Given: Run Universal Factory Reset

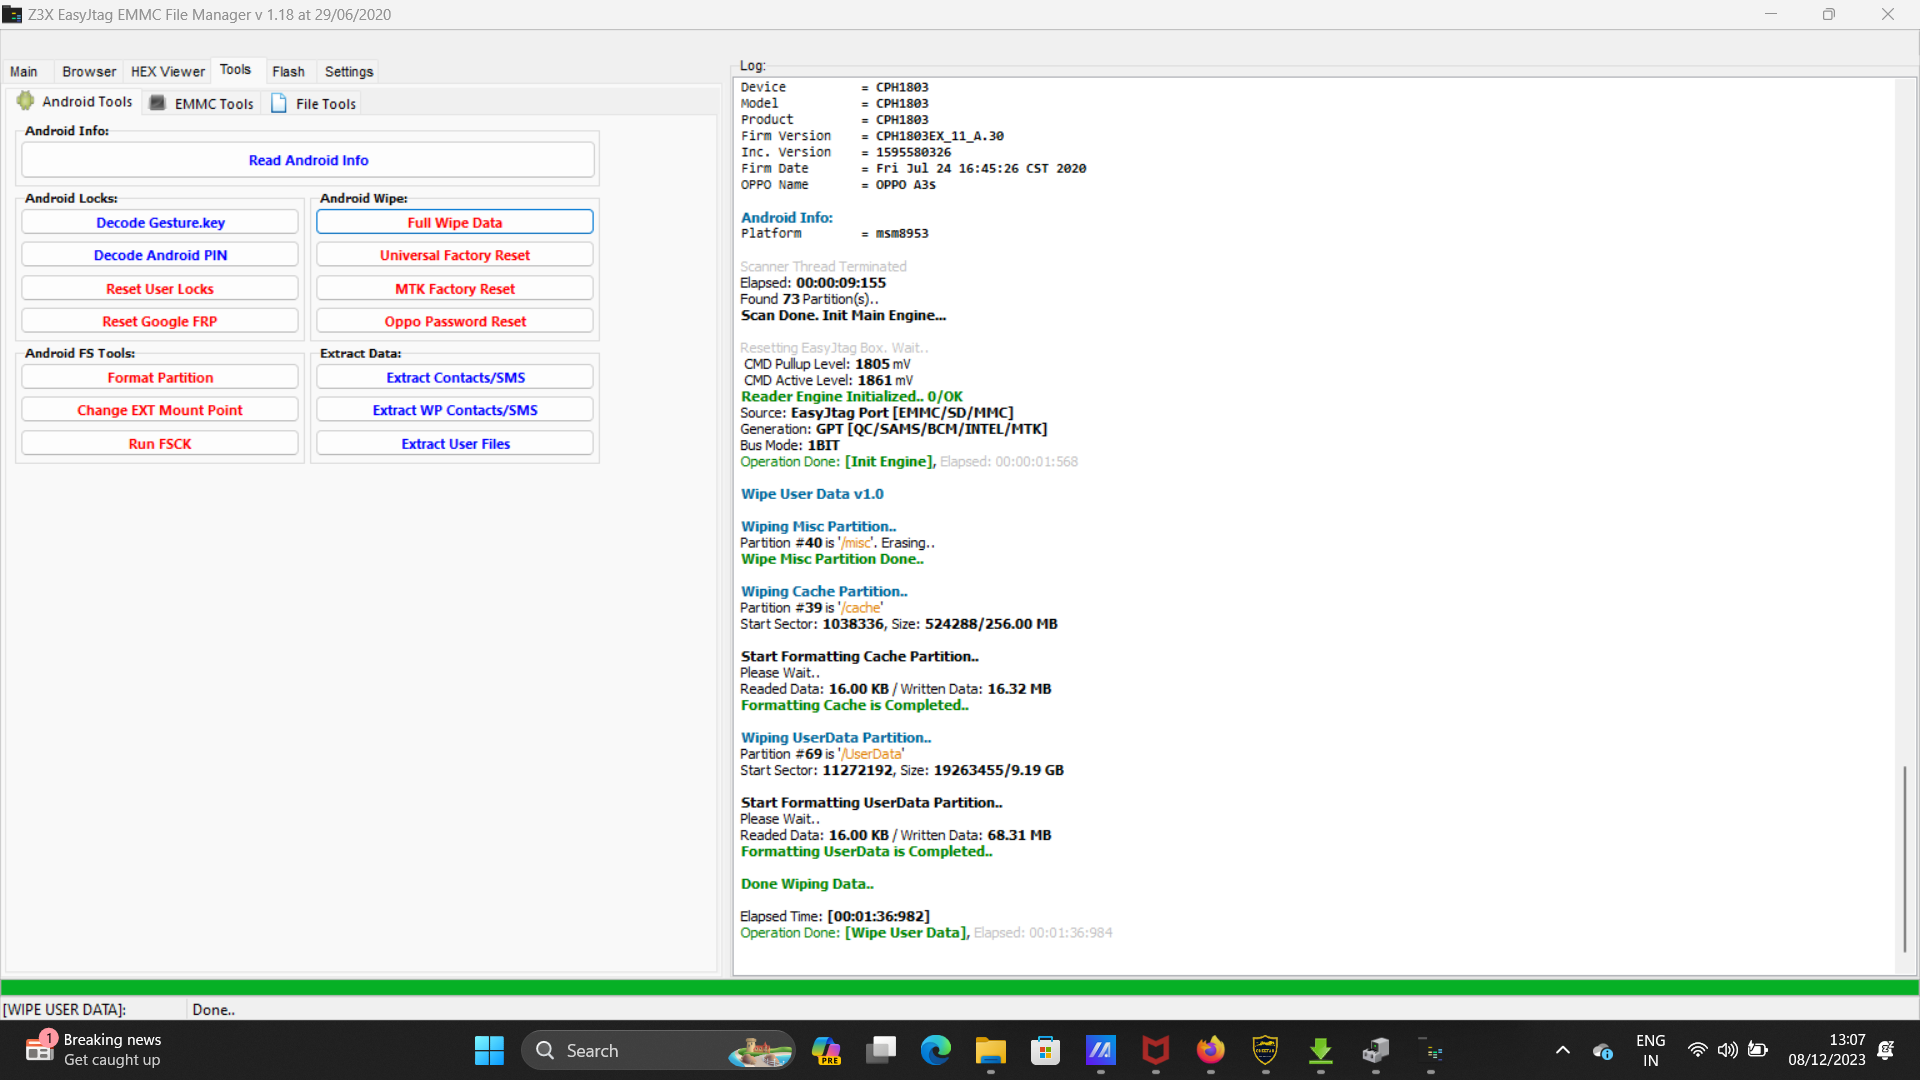Looking at the screenshot, I should click(x=455, y=255).
